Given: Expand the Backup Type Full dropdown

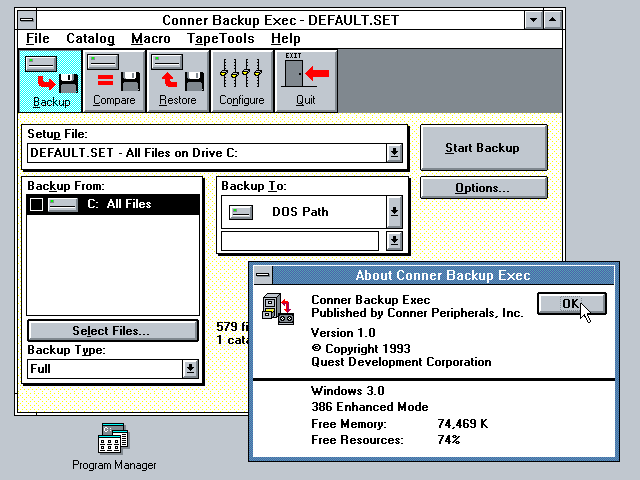Looking at the screenshot, I should coord(190,369).
